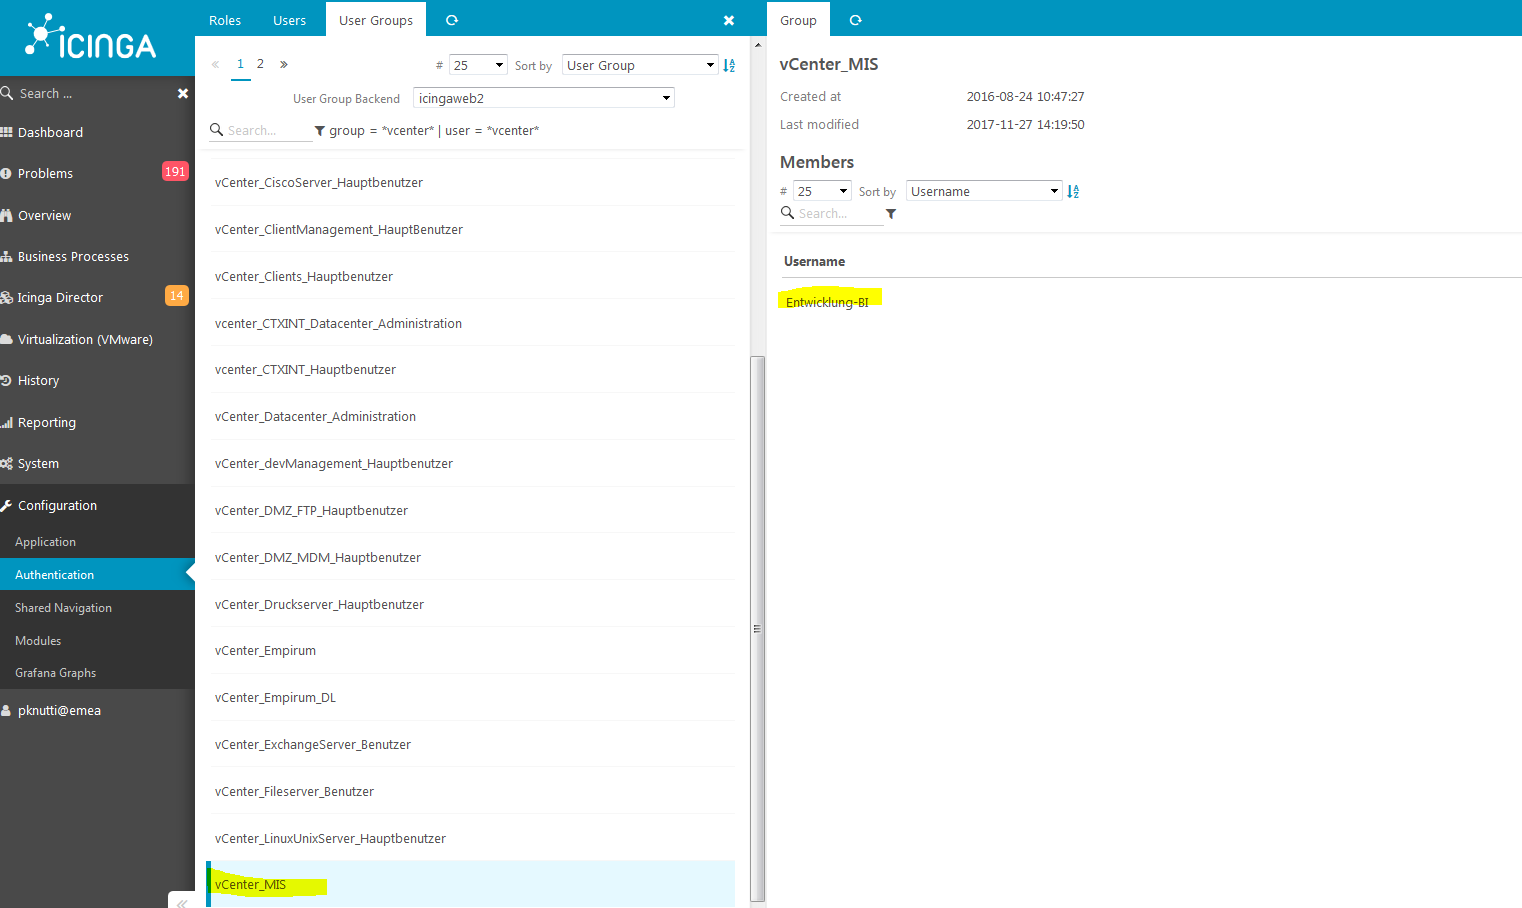The height and width of the screenshot is (908, 1522).
Task: Select the vCenter_Empirum user group
Action: click(265, 650)
